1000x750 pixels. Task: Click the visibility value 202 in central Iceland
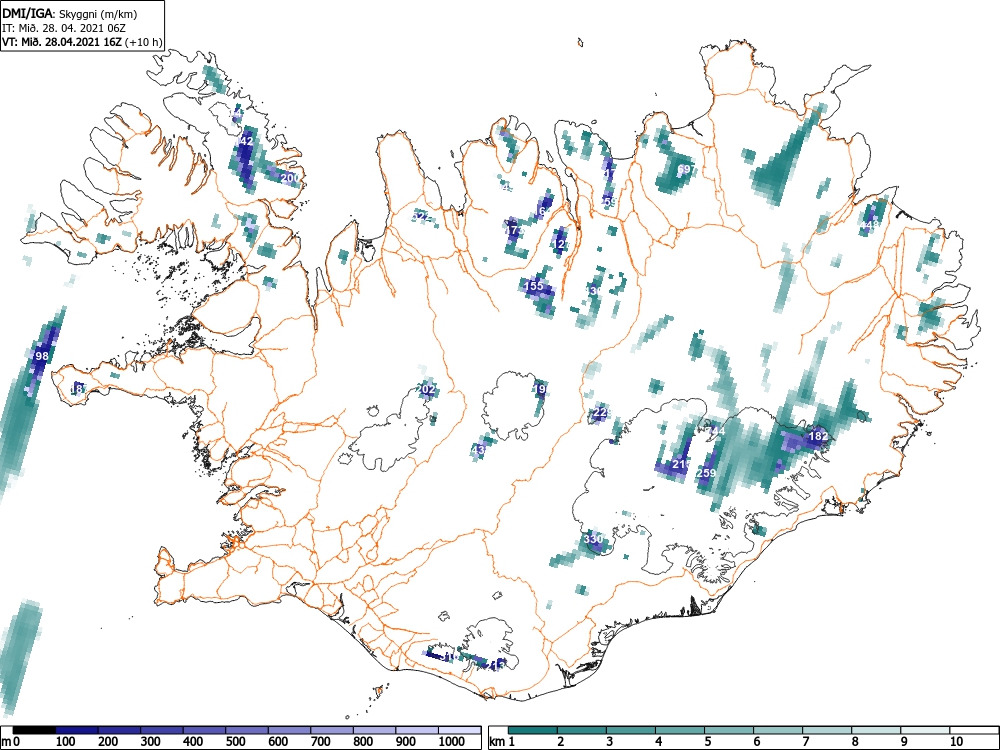pos(425,389)
